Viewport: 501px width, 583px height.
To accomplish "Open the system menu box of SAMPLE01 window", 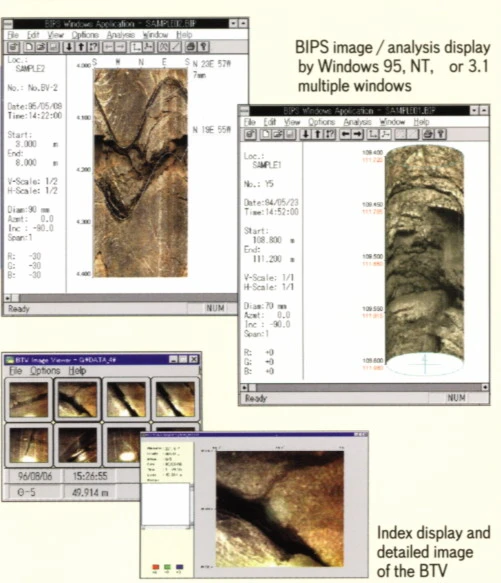I will click(x=244, y=110).
